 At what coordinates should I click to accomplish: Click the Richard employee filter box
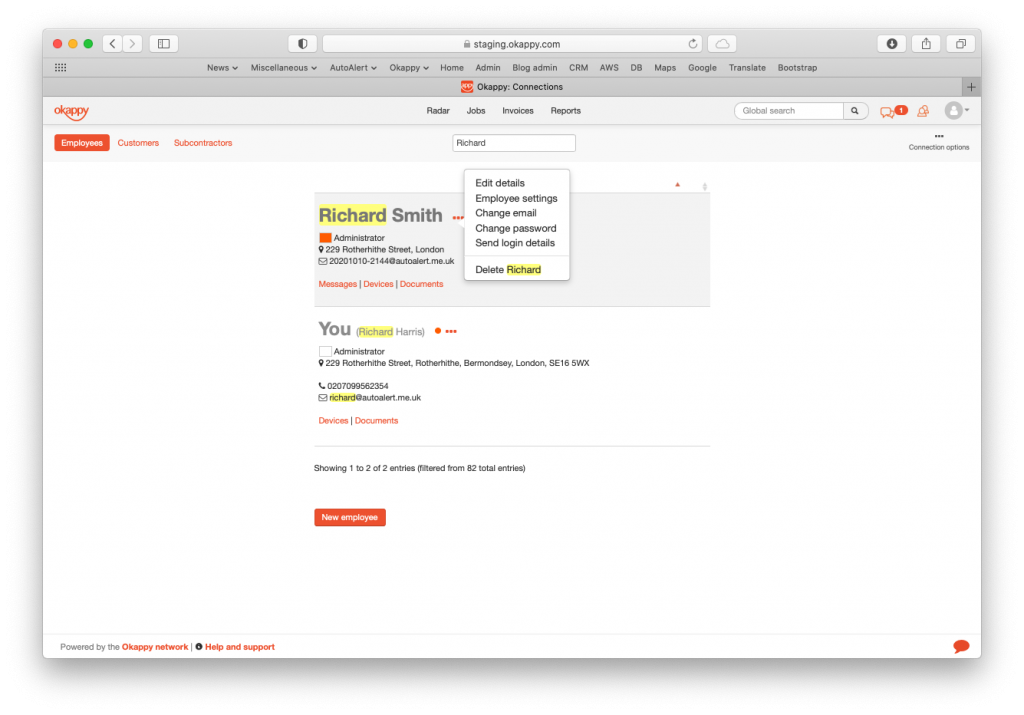[x=513, y=143]
